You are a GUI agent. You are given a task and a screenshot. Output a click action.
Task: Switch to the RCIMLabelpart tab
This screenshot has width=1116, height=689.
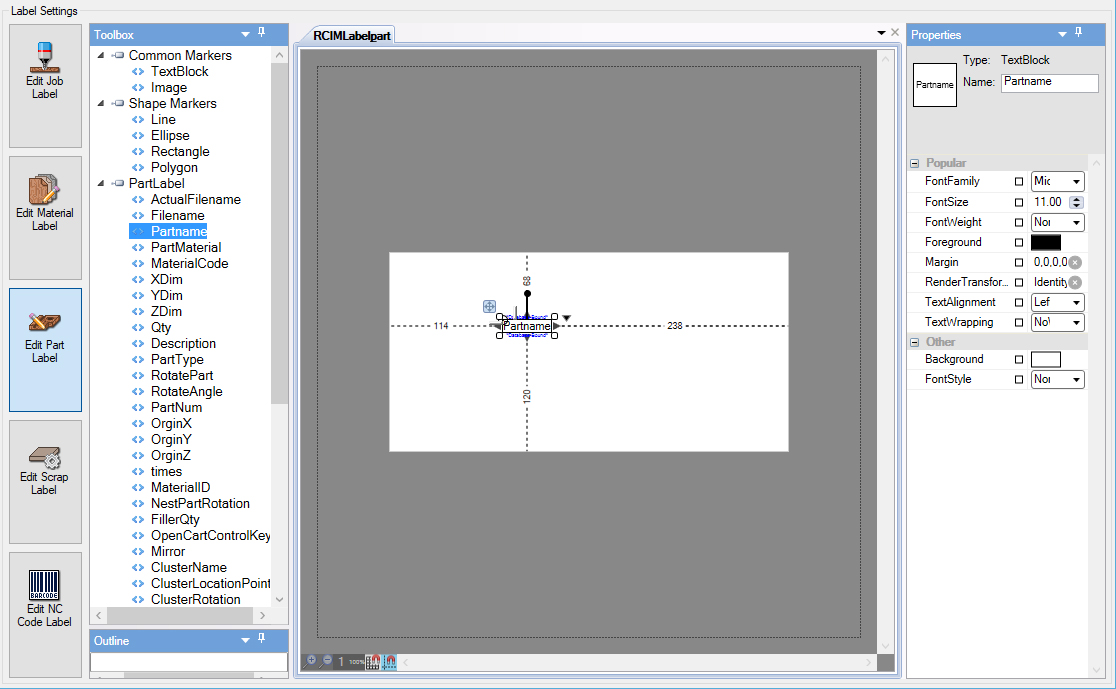[x=352, y=33]
